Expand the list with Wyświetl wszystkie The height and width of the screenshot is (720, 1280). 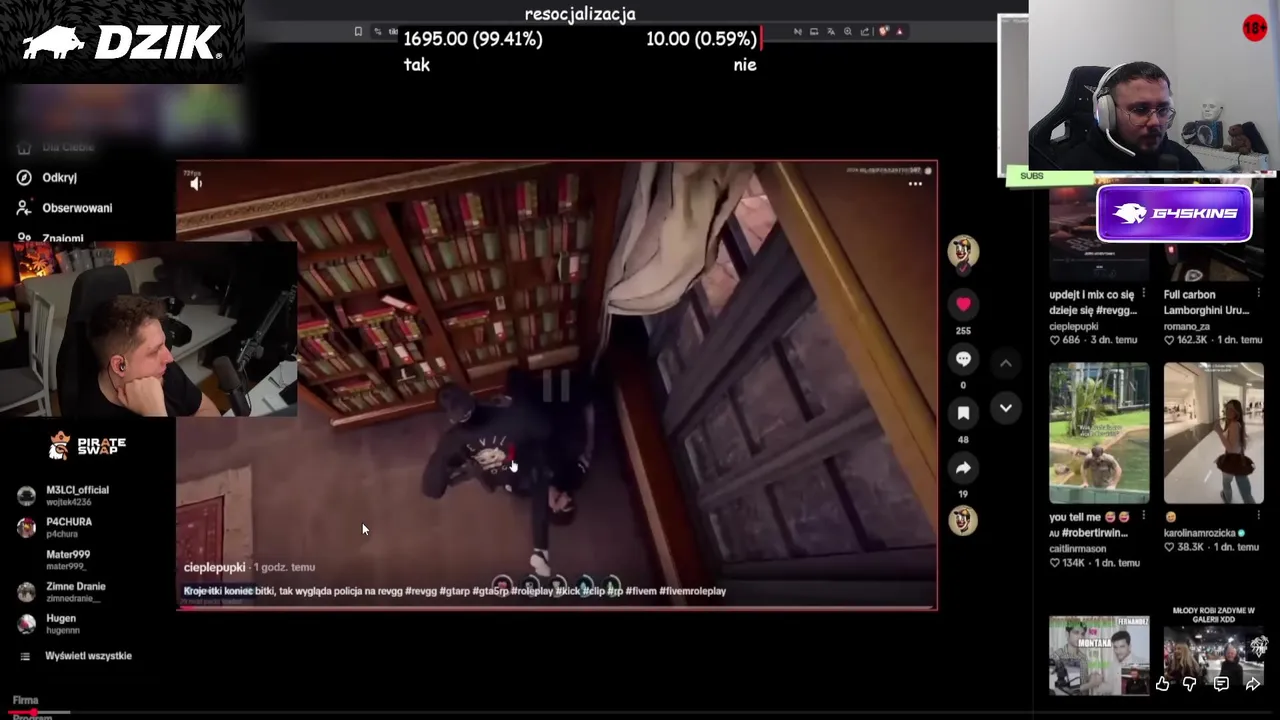coord(88,656)
